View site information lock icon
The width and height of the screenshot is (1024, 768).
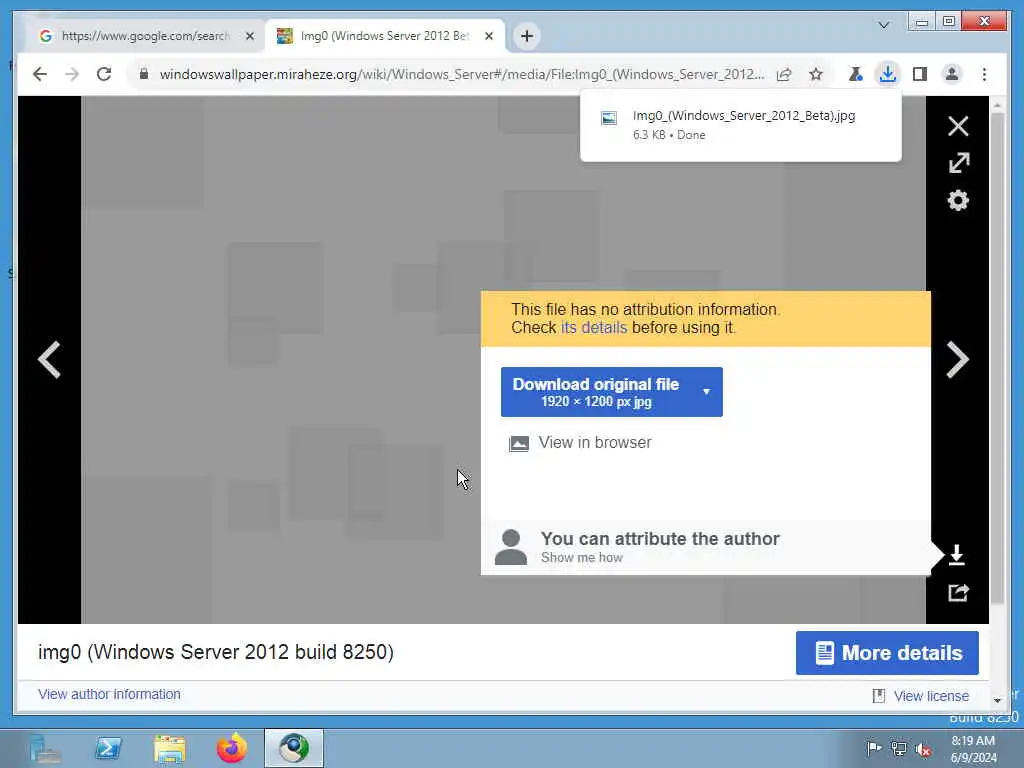tap(144, 74)
